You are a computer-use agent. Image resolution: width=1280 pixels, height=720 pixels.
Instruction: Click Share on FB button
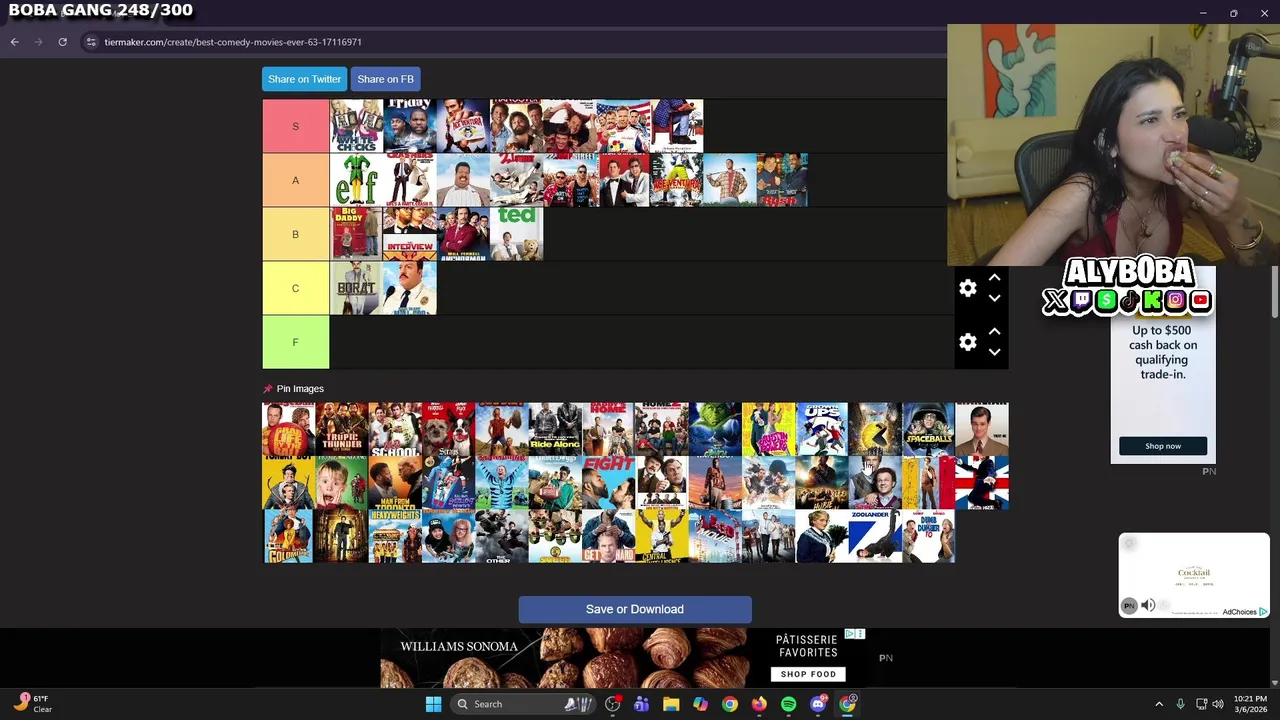pos(385,79)
